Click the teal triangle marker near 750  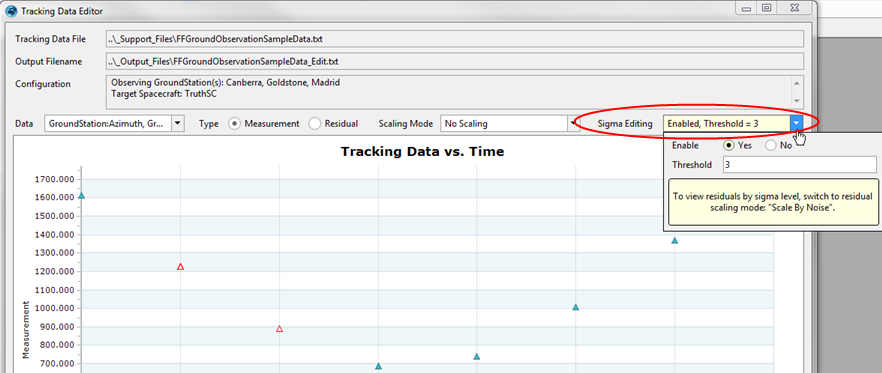pos(477,357)
